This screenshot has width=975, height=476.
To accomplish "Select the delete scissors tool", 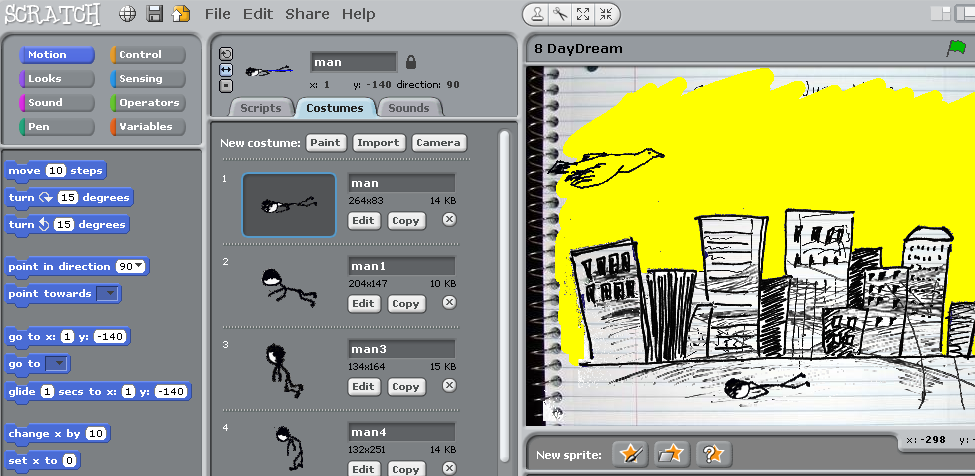I will pyautogui.click(x=560, y=14).
